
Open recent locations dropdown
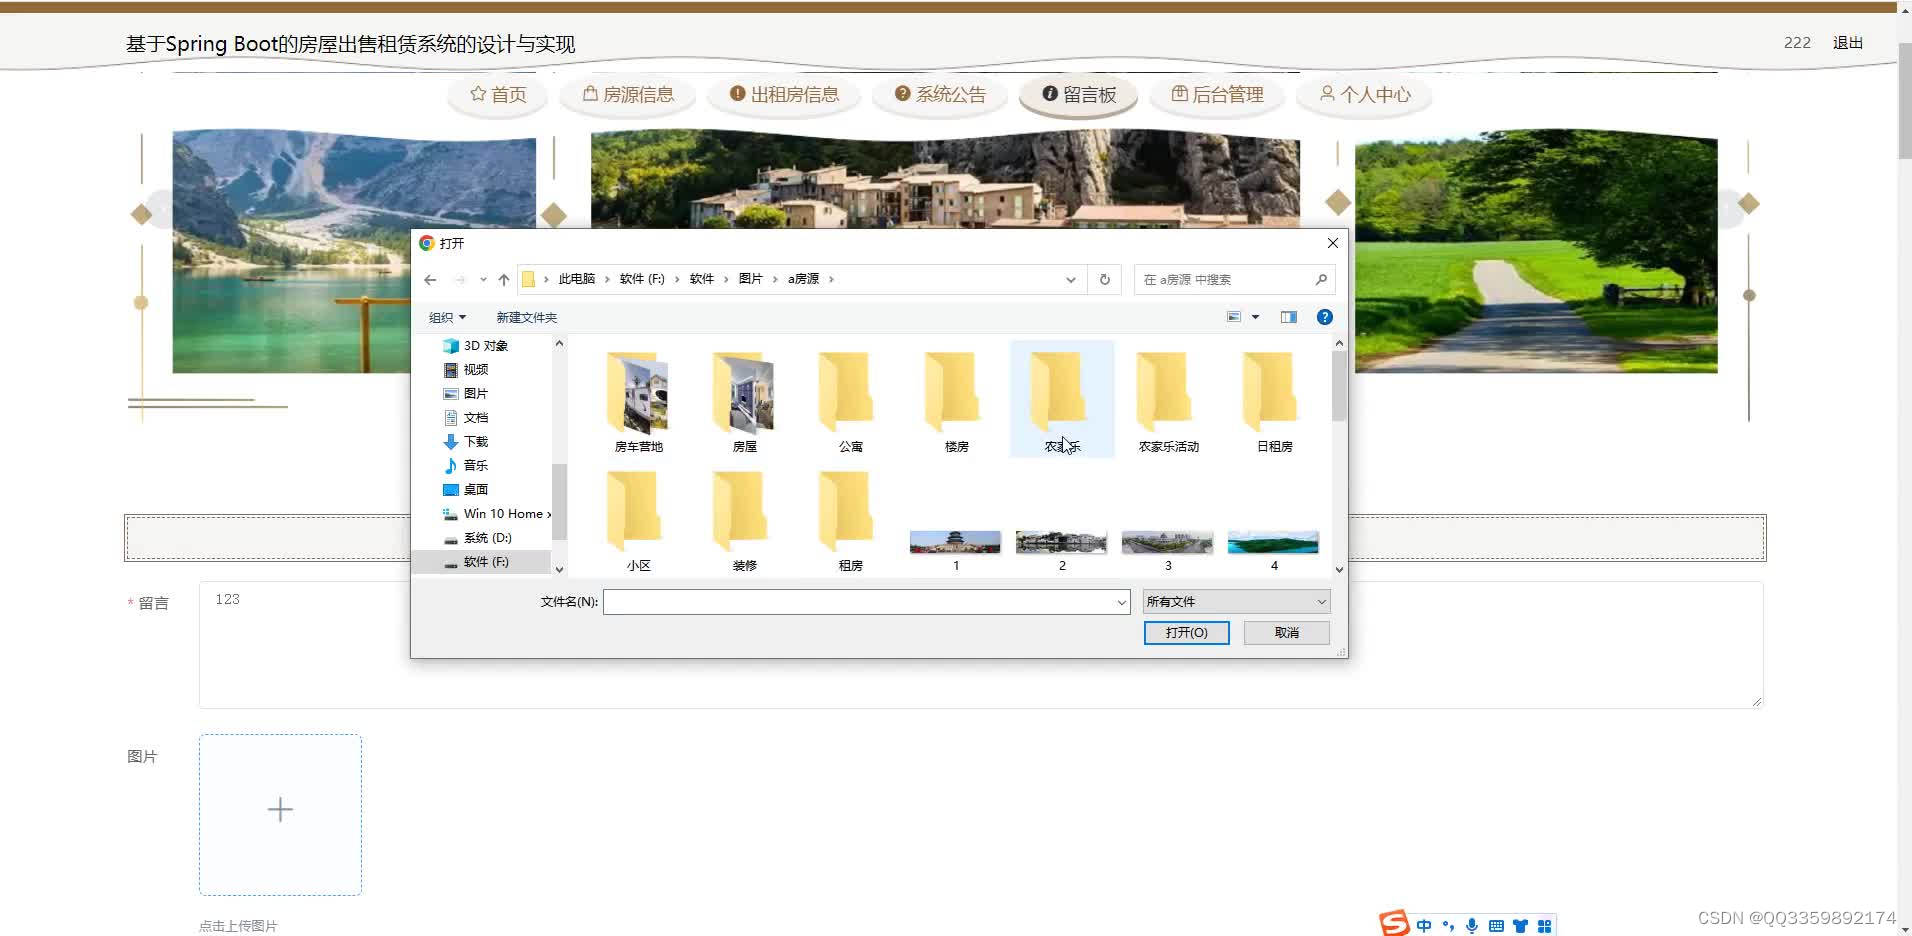coord(483,280)
